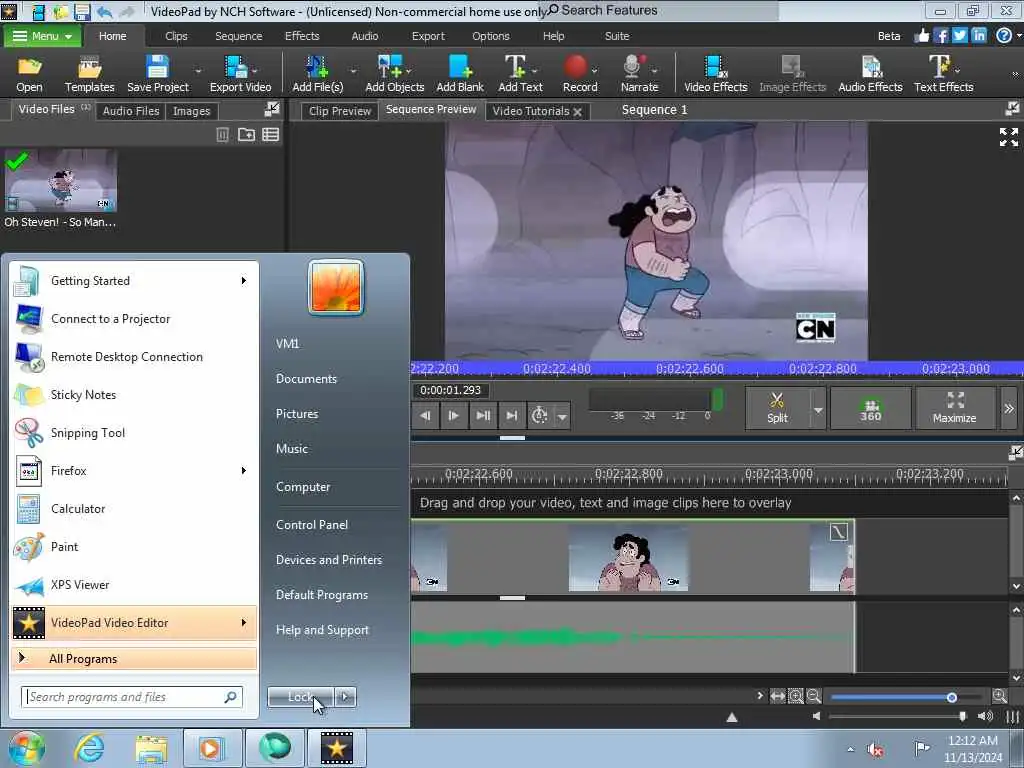Click the new folder icon in the bin
Viewport: 1024px width, 768px height.
click(246, 135)
